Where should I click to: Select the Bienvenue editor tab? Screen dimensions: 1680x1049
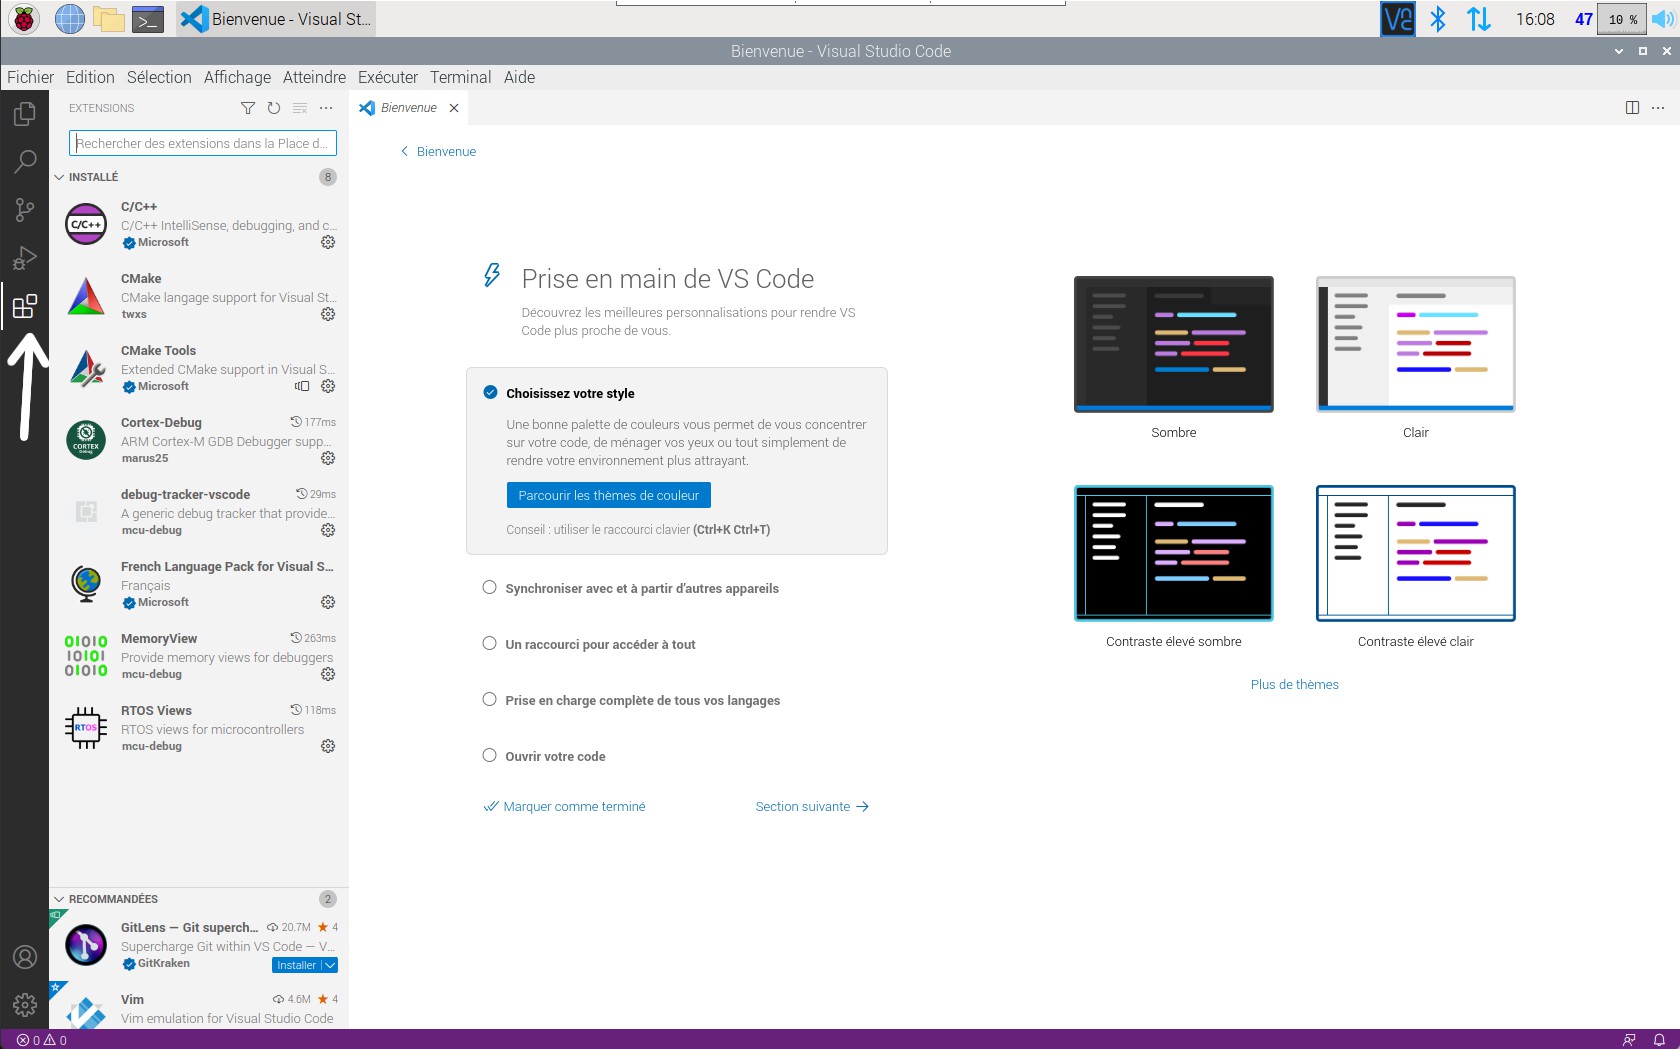point(408,108)
